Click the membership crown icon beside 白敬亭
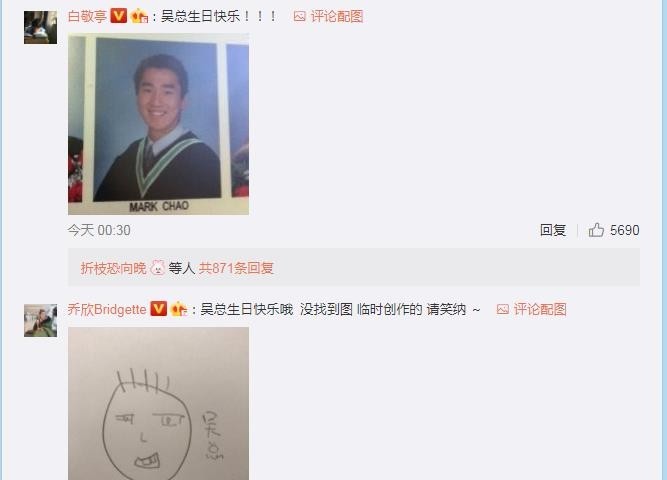The image size is (667, 480). point(139,16)
